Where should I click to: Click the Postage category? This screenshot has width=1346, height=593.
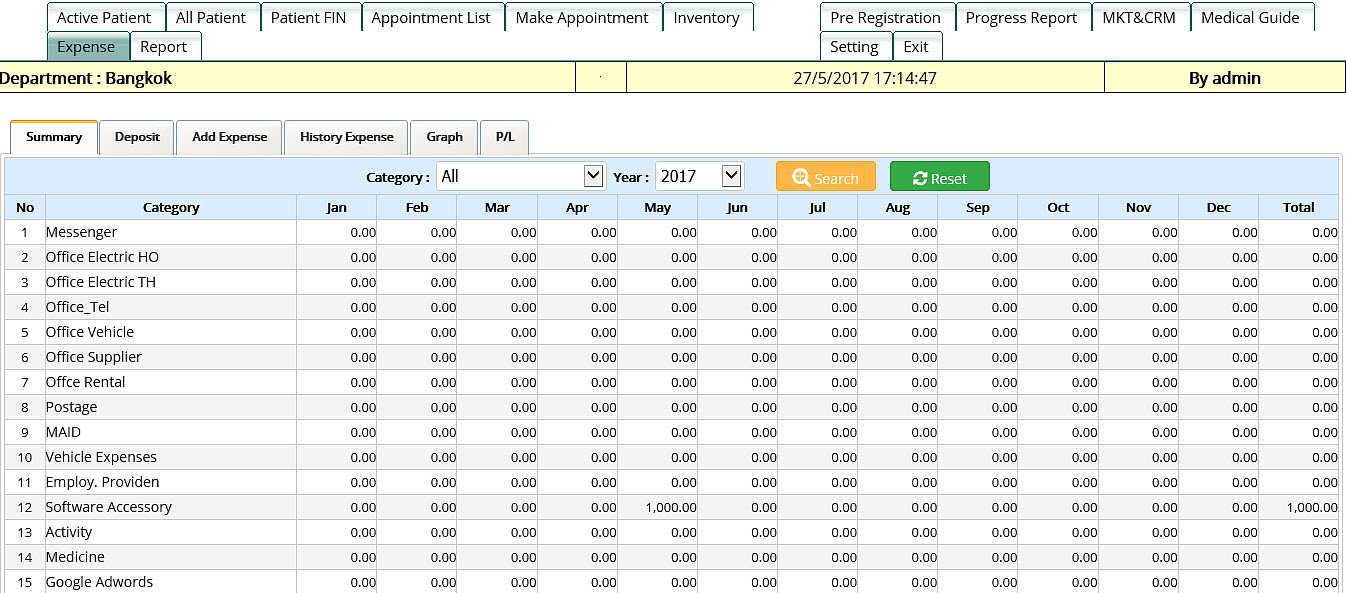click(x=72, y=407)
